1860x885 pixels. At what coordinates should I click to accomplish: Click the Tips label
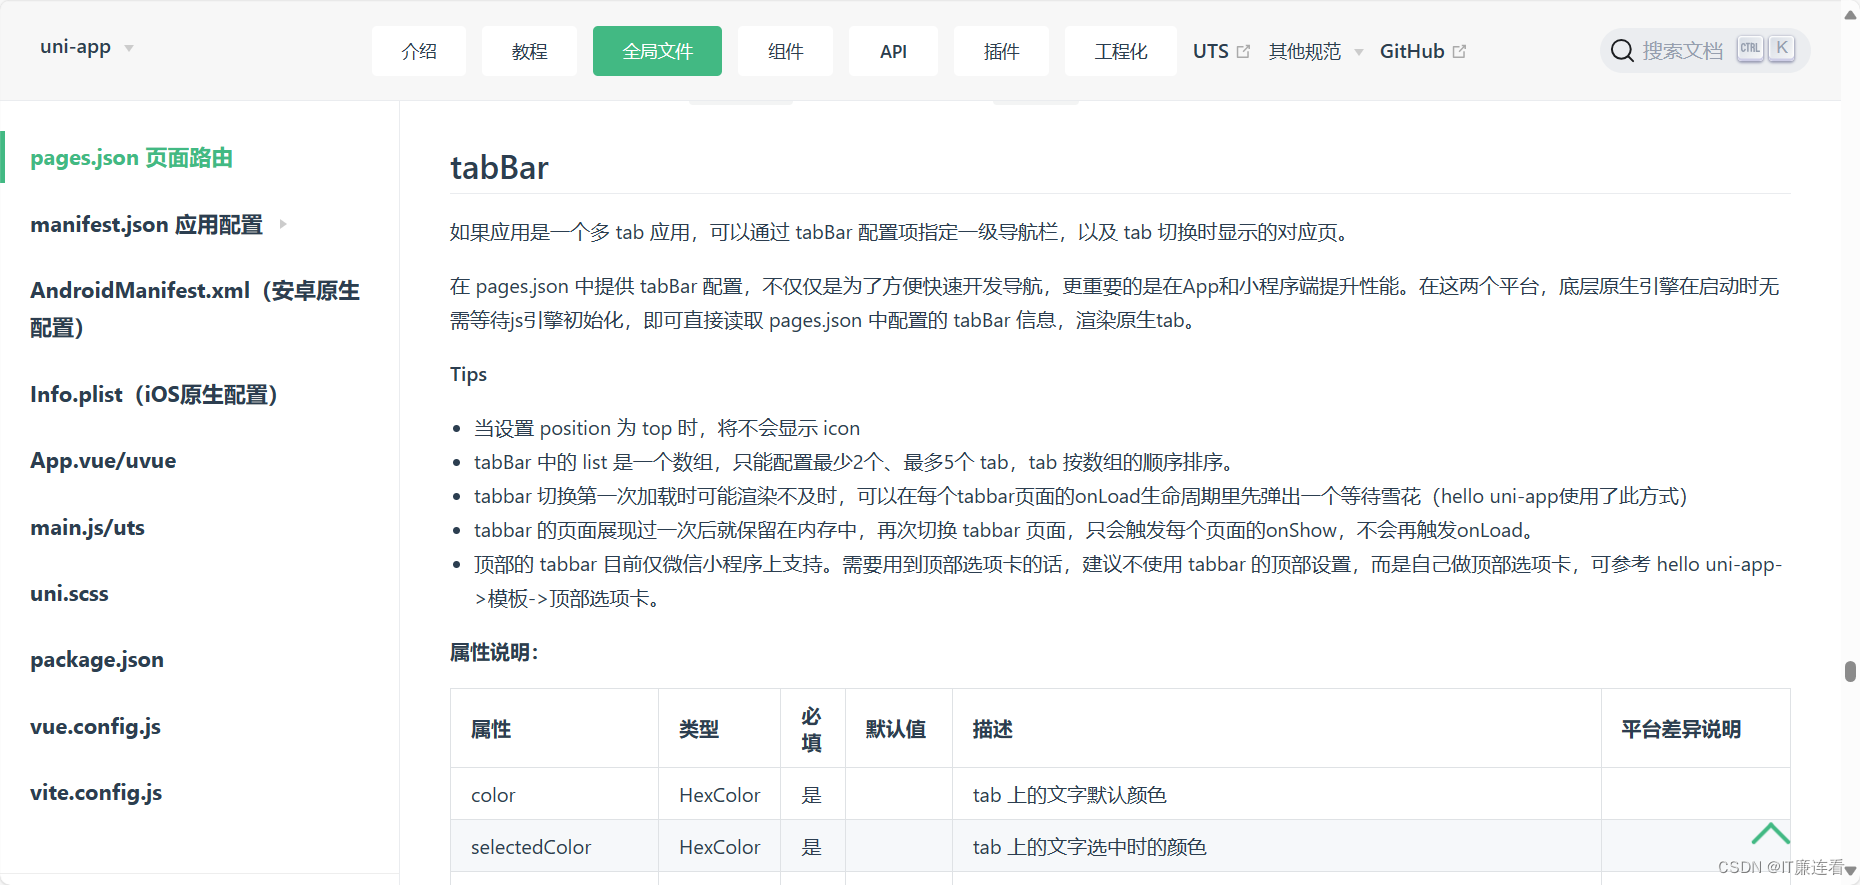coord(468,374)
